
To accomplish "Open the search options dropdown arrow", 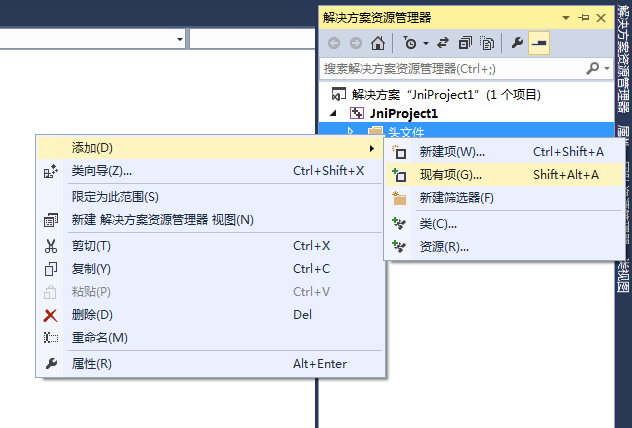I will coord(607,69).
